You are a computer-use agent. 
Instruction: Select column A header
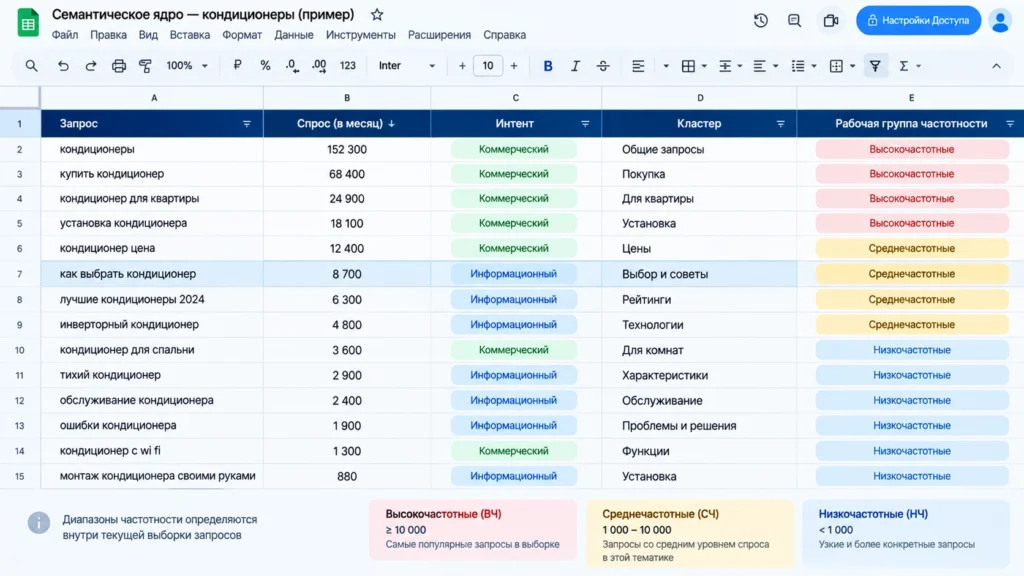pos(152,98)
